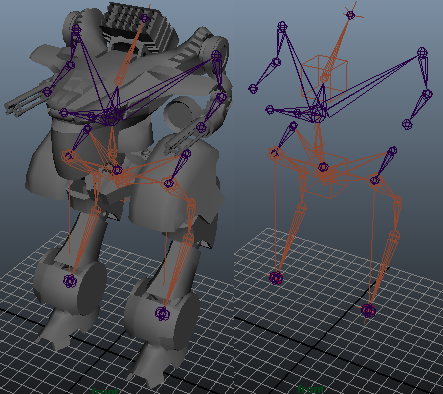Select the shoulder joint in the mech's raised cylindrical shoulder

click(217, 55)
